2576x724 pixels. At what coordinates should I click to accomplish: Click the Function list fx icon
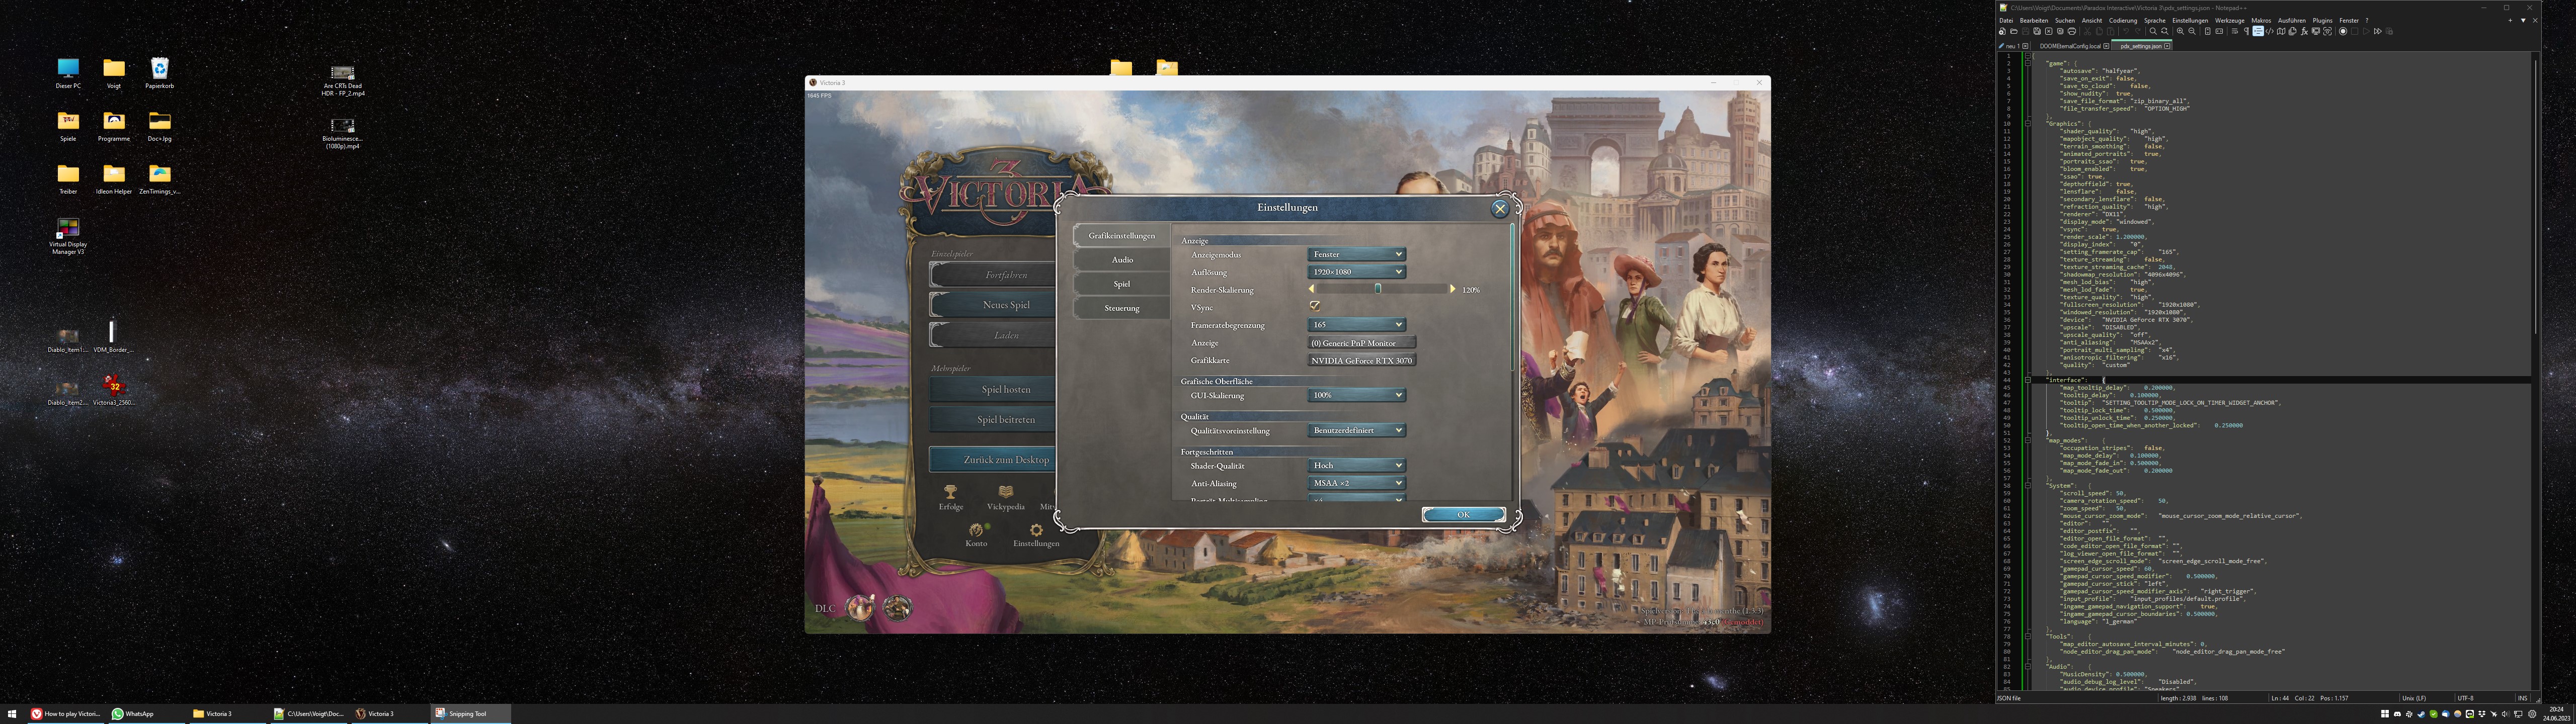2304,32
